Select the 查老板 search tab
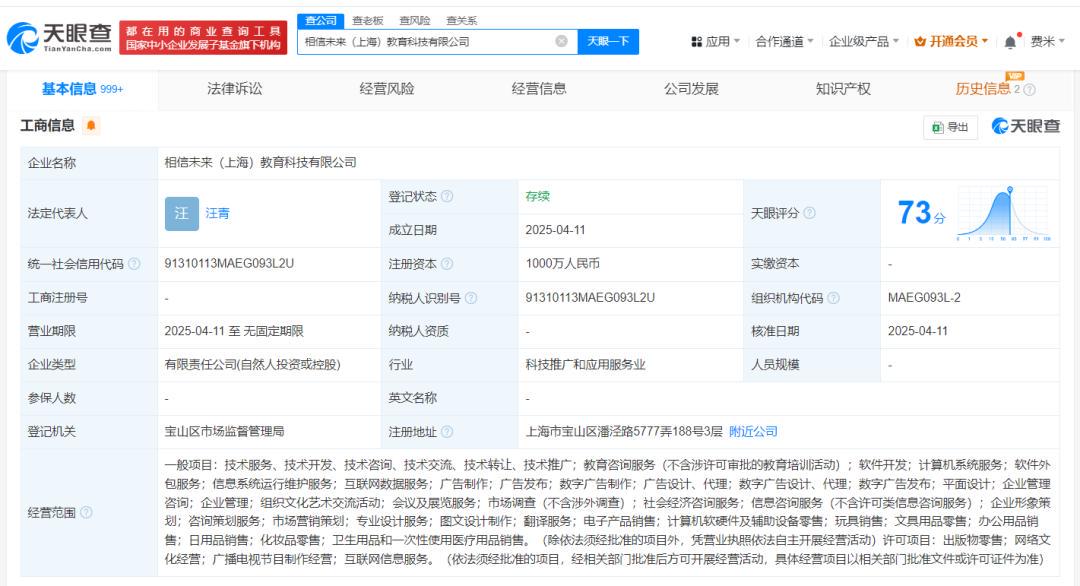The height and width of the screenshot is (586, 1080). point(368,21)
